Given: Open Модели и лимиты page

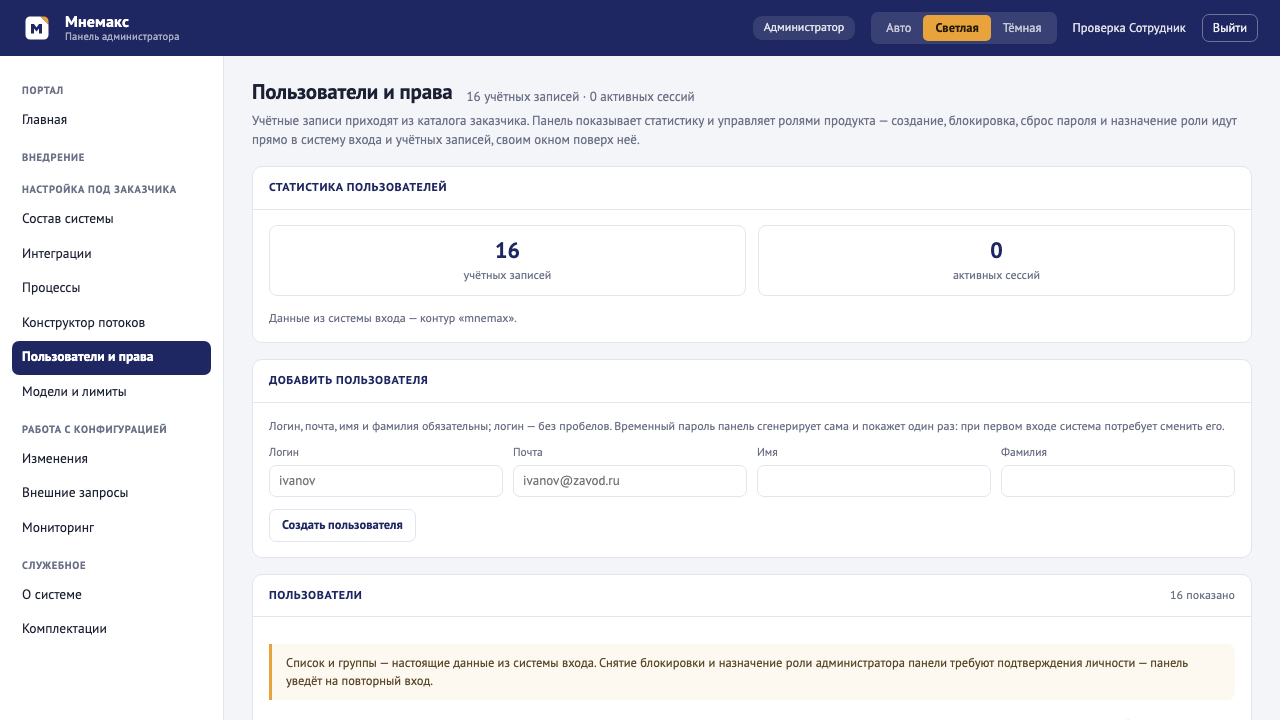Looking at the screenshot, I should click(x=111, y=392).
